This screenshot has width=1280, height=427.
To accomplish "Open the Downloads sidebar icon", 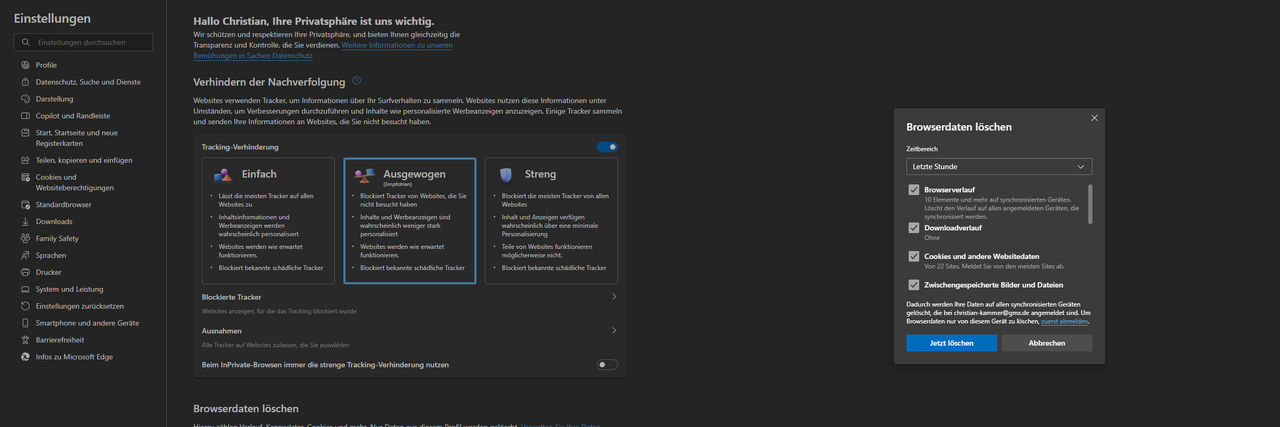I will coord(26,221).
